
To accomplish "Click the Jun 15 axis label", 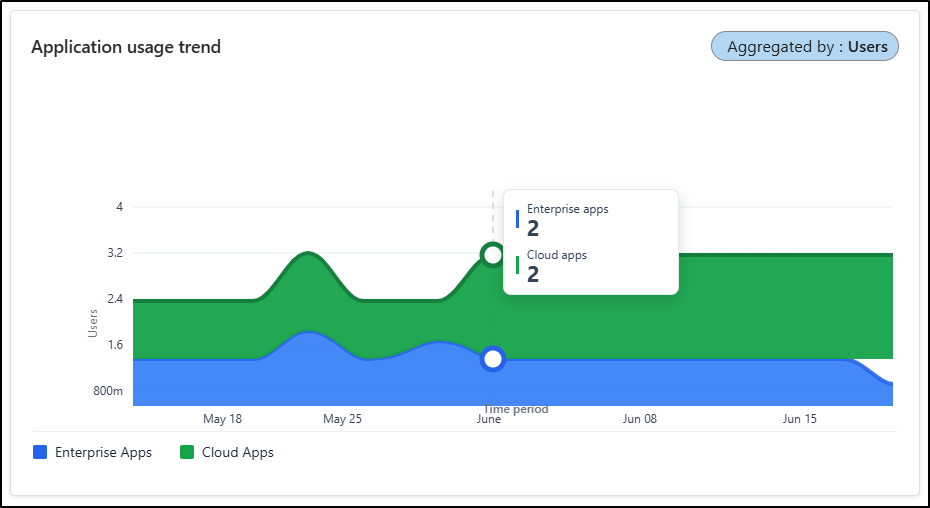I will point(800,419).
